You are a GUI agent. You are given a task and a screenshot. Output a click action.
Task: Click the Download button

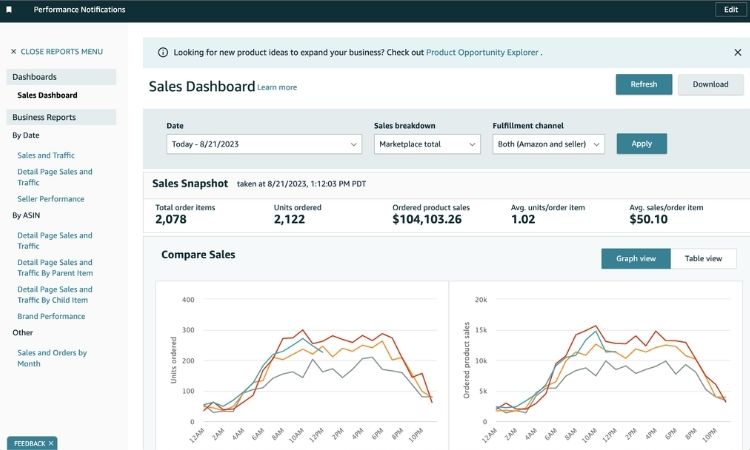coord(710,84)
